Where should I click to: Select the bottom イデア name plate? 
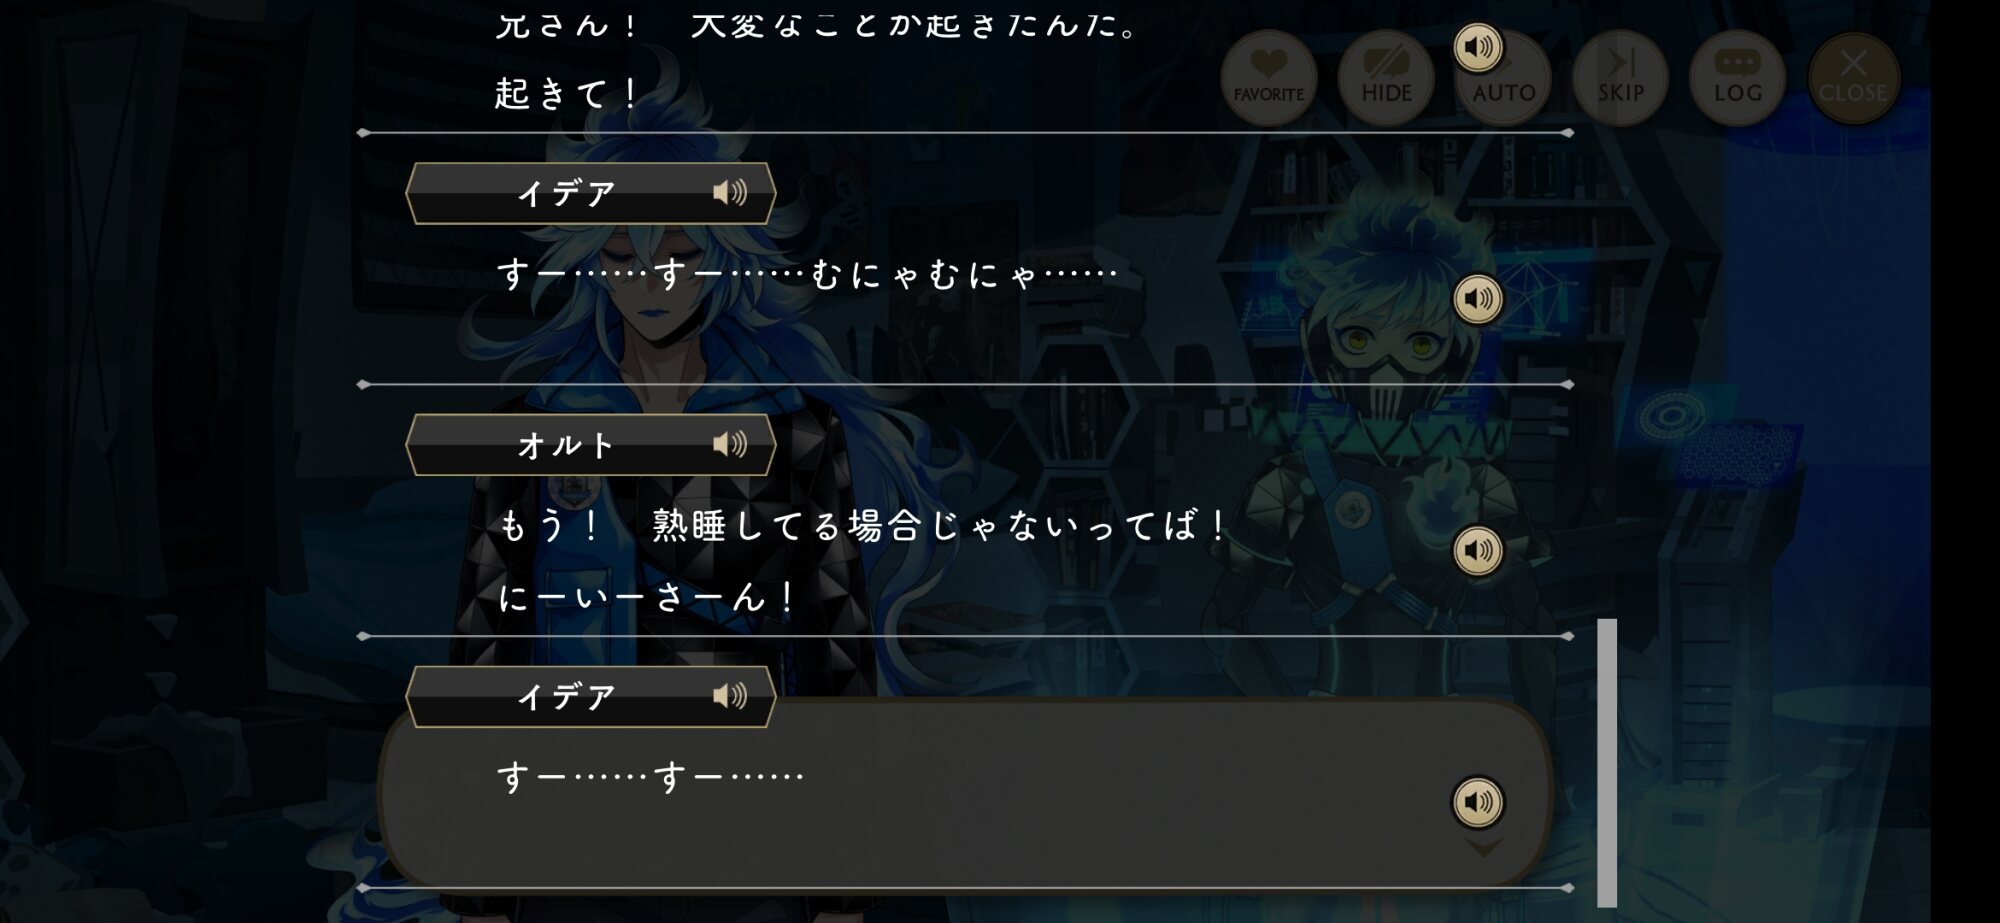591,697
